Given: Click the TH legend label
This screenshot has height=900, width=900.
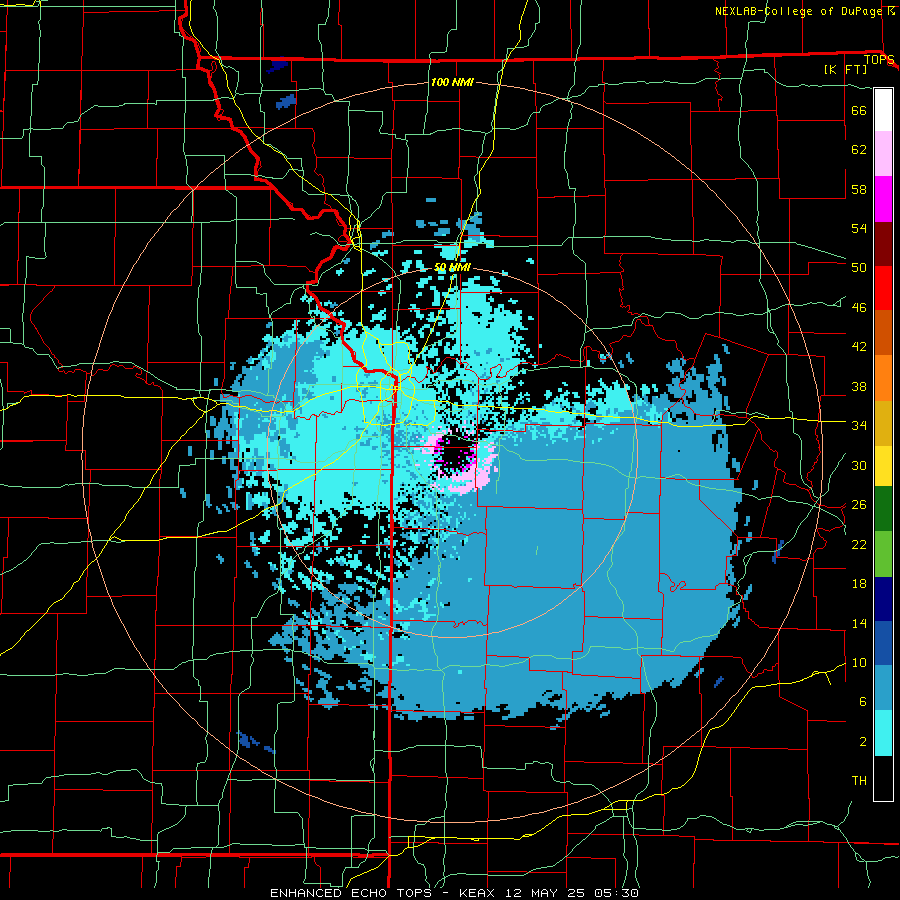Looking at the screenshot, I should [859, 780].
